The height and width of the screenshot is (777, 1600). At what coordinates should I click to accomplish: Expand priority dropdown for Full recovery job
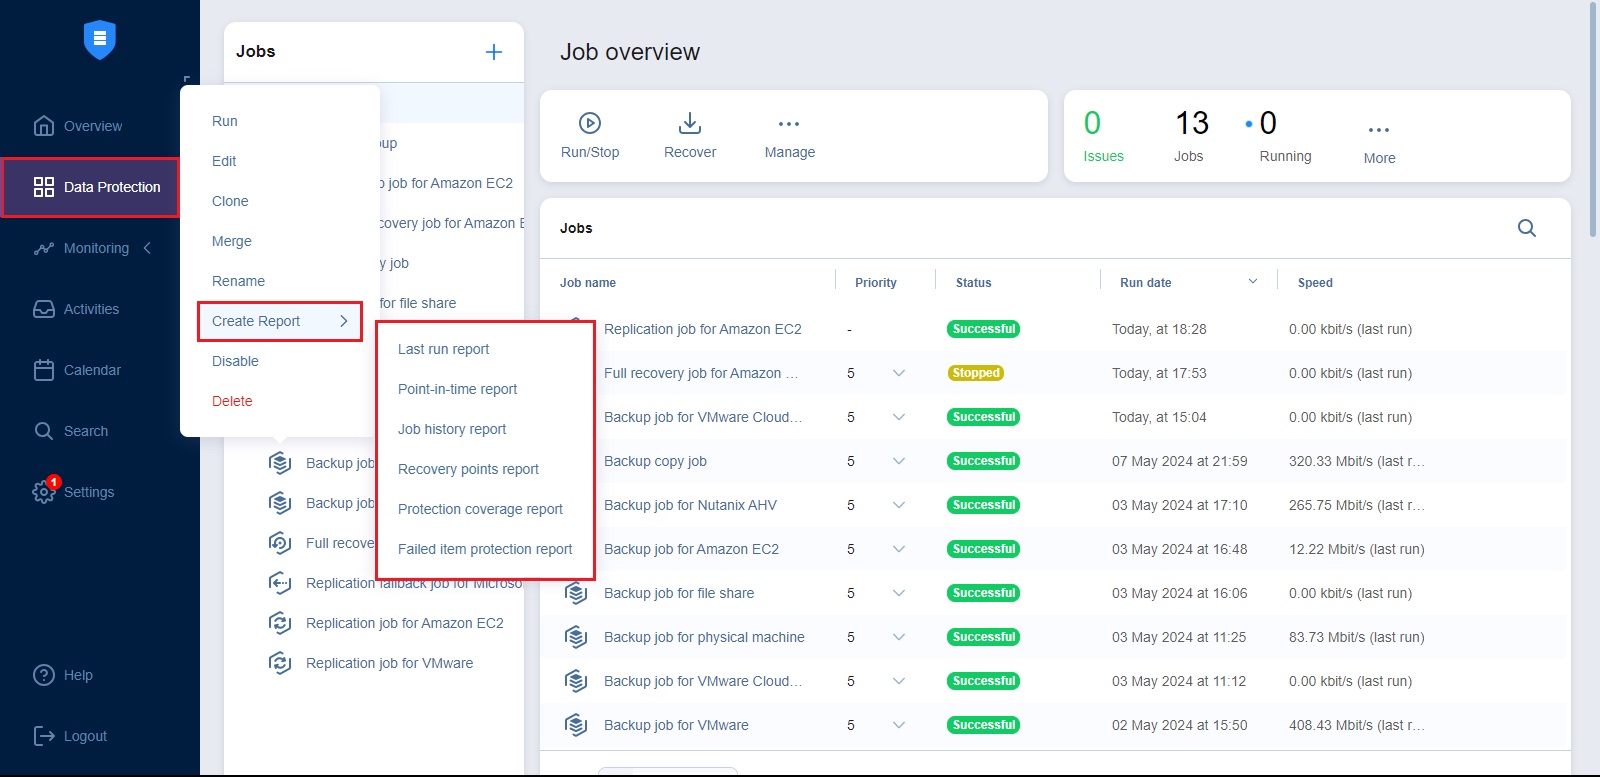[x=899, y=373]
